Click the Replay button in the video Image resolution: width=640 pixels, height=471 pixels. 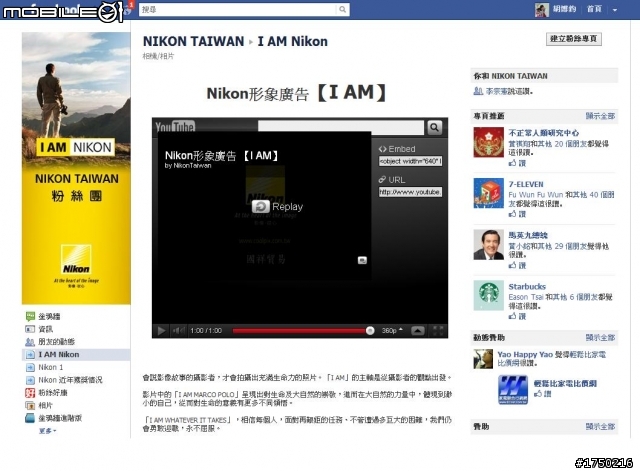point(278,207)
